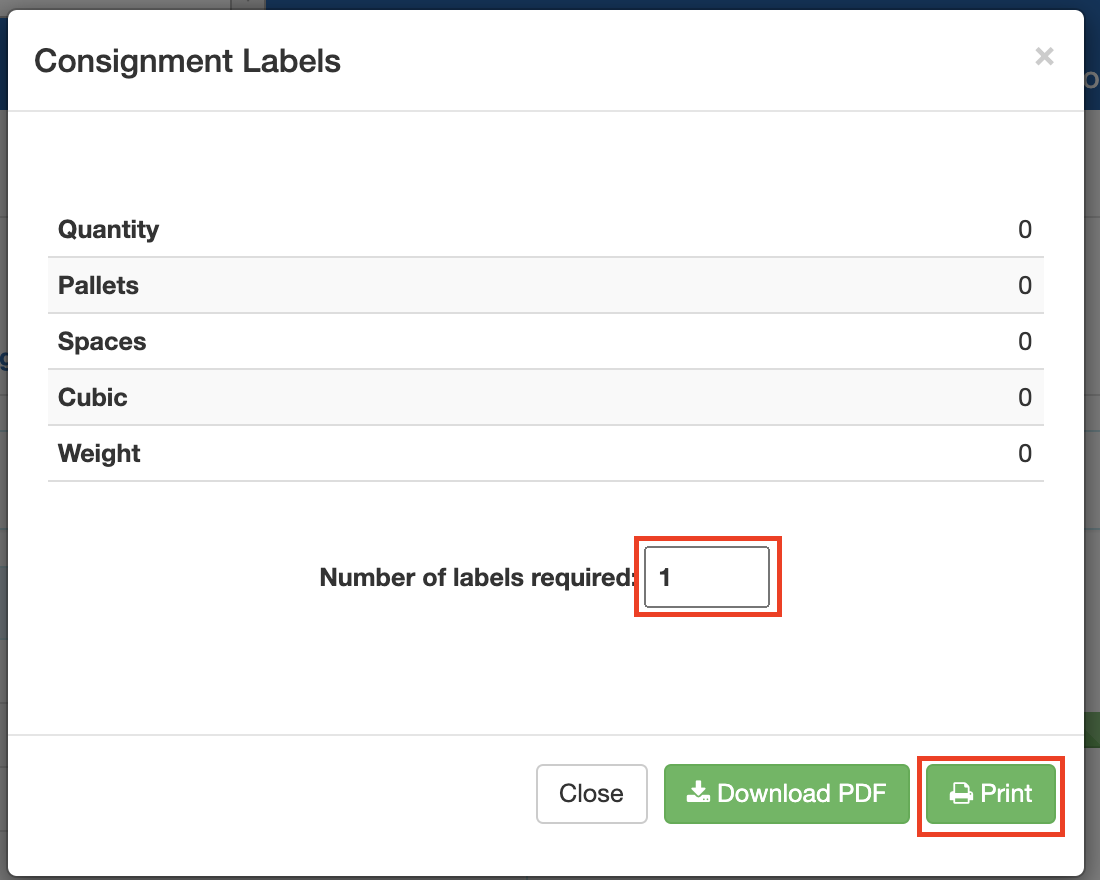Select the Spaces row label
This screenshot has height=880, width=1100.
(102, 341)
